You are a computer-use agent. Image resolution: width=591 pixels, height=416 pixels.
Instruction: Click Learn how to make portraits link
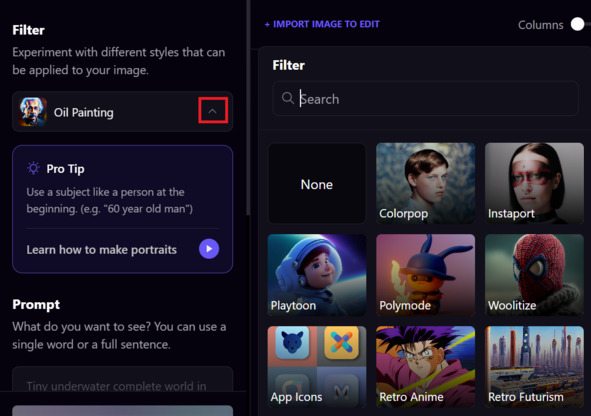(x=101, y=249)
